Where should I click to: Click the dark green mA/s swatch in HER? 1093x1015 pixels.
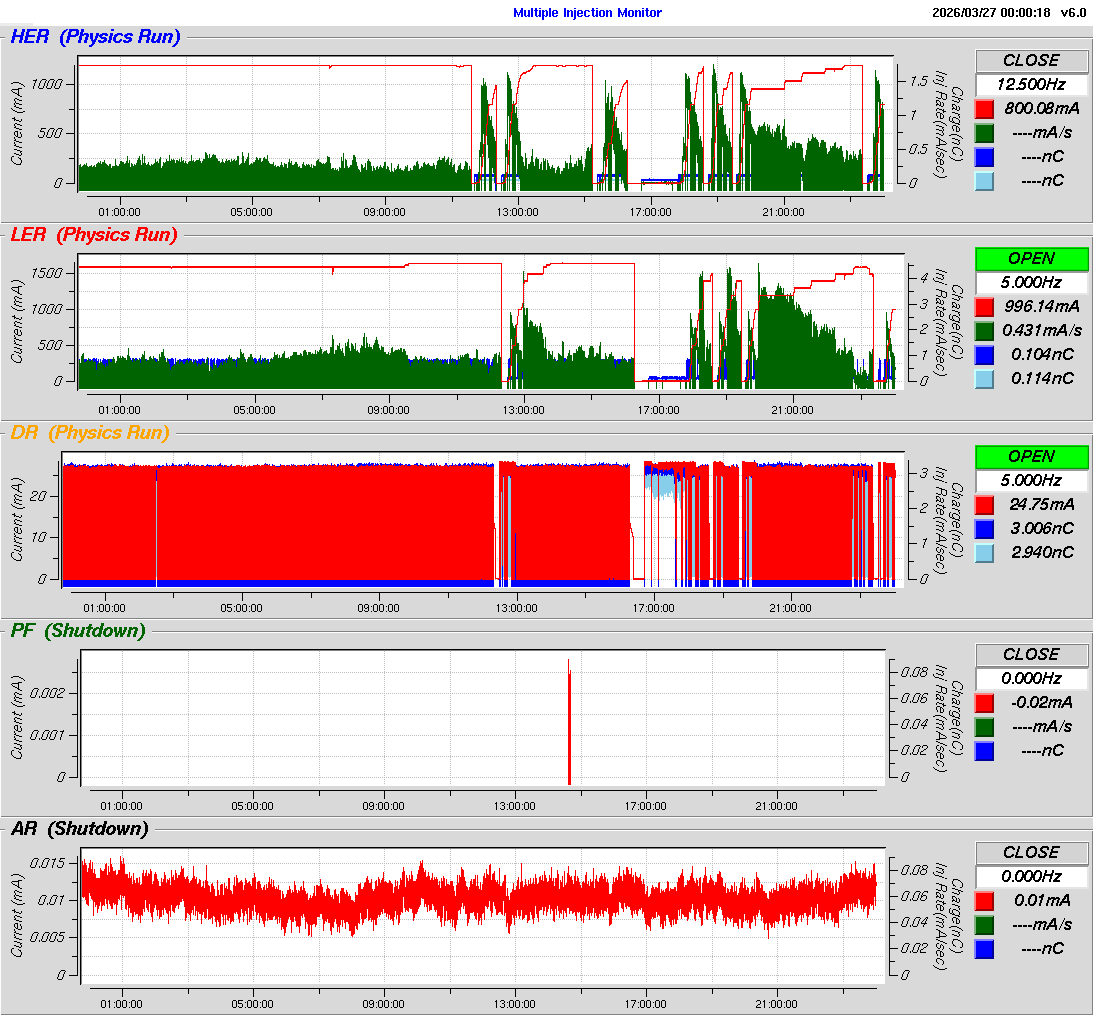point(985,132)
